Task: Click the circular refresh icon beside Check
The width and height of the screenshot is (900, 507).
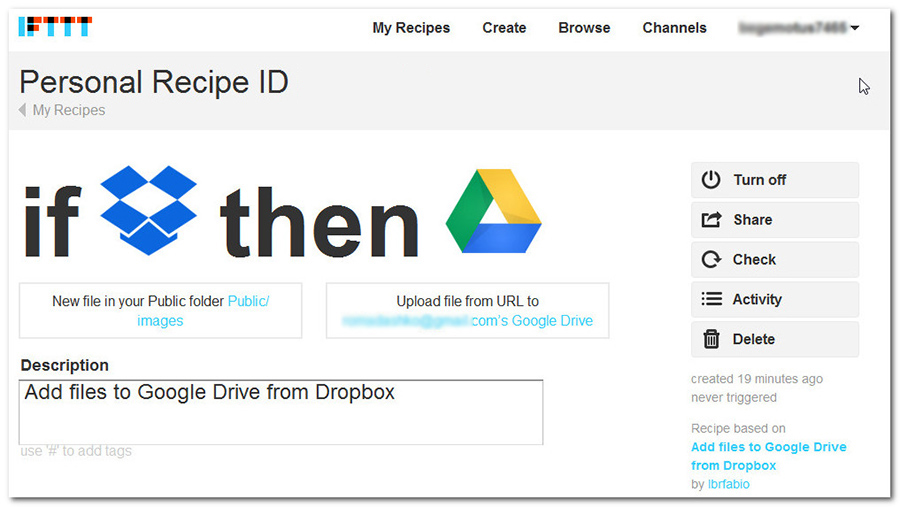Action: 711,260
